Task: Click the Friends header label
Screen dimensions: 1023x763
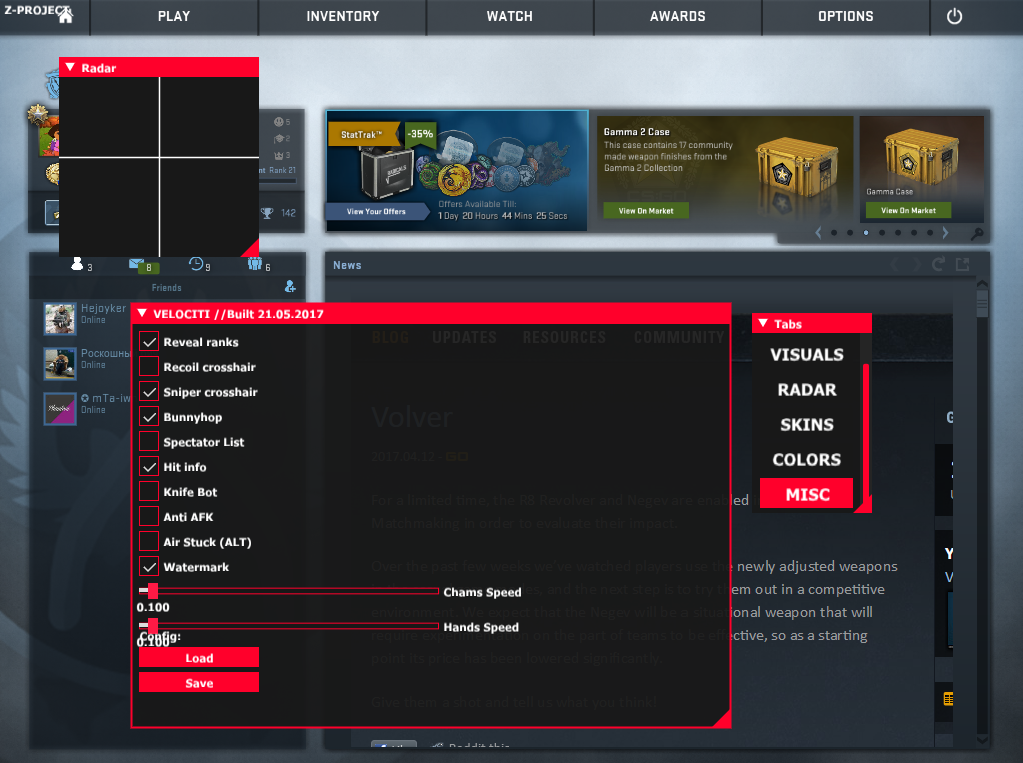Action: pos(166,287)
